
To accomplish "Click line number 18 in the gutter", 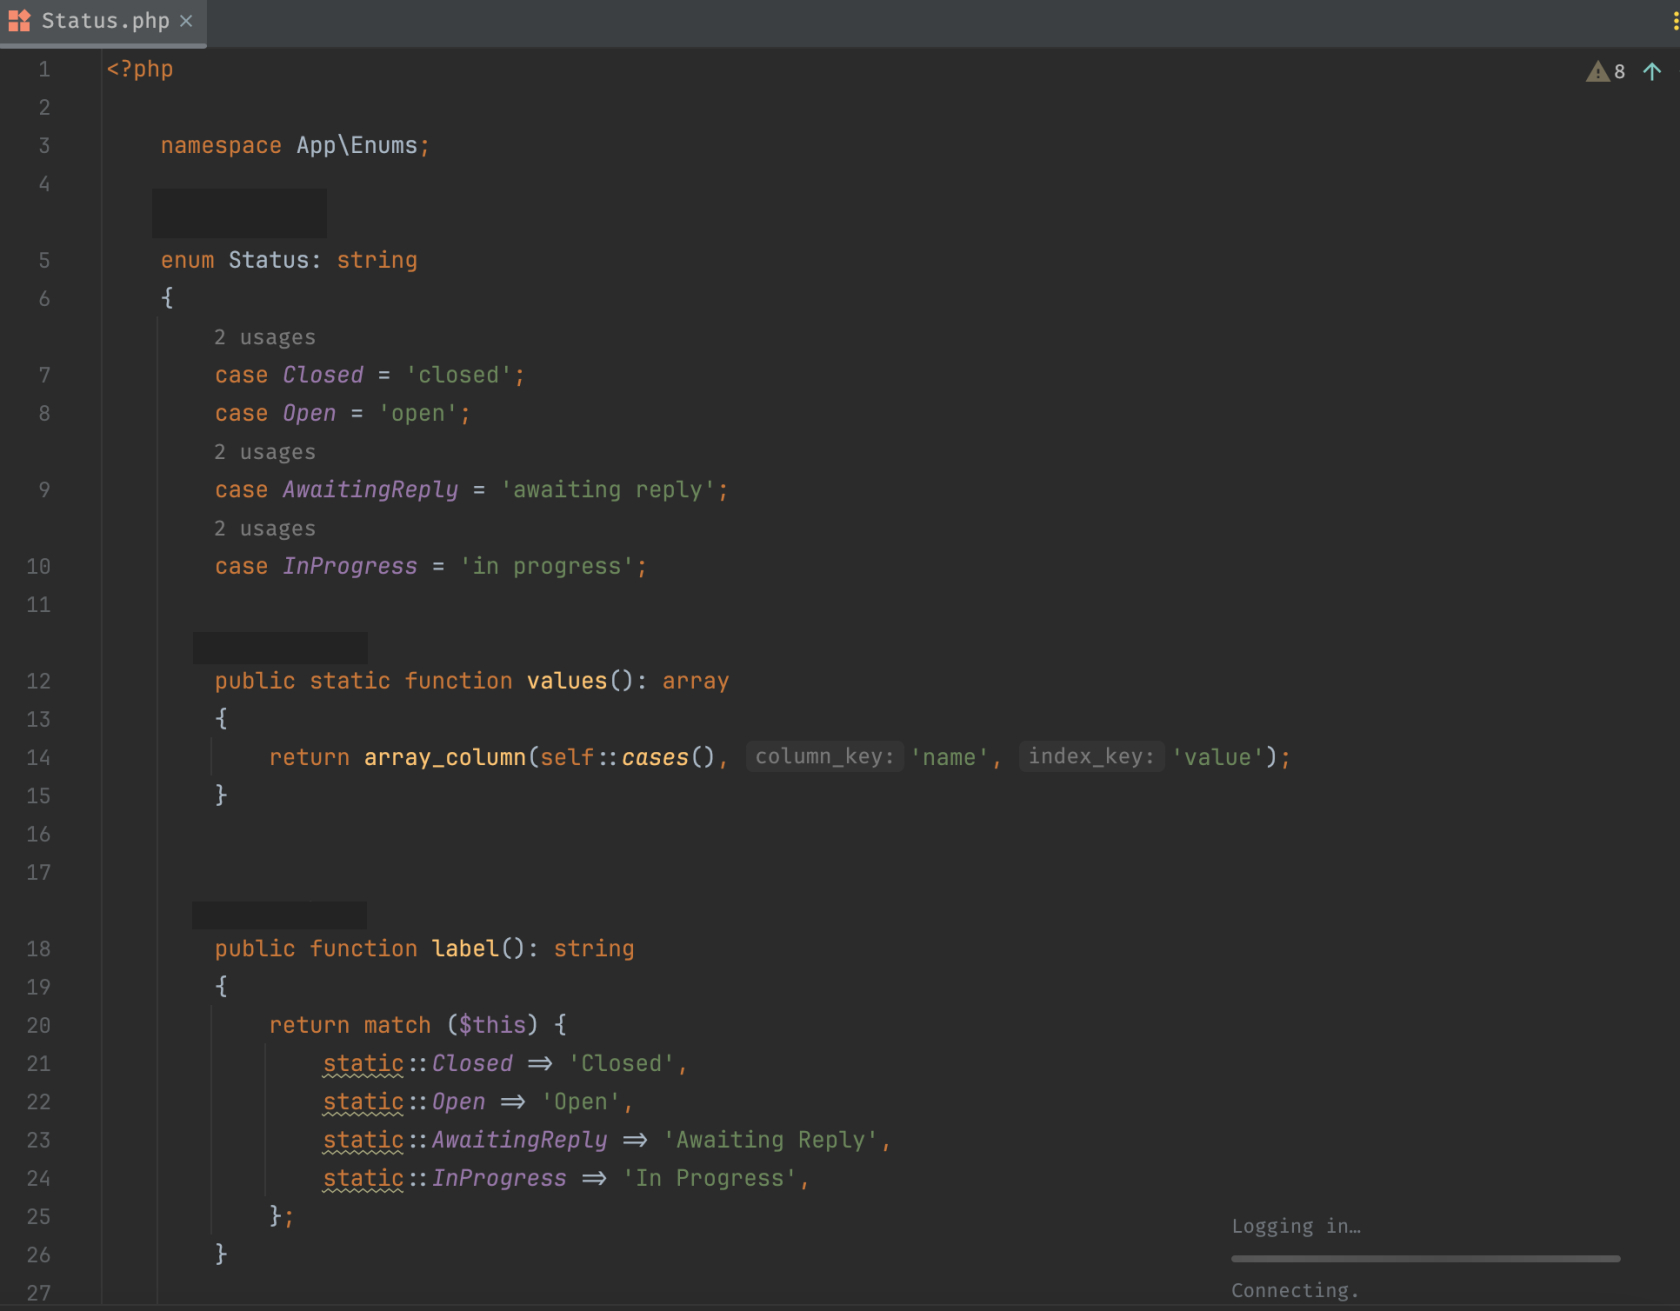I will point(38,949).
